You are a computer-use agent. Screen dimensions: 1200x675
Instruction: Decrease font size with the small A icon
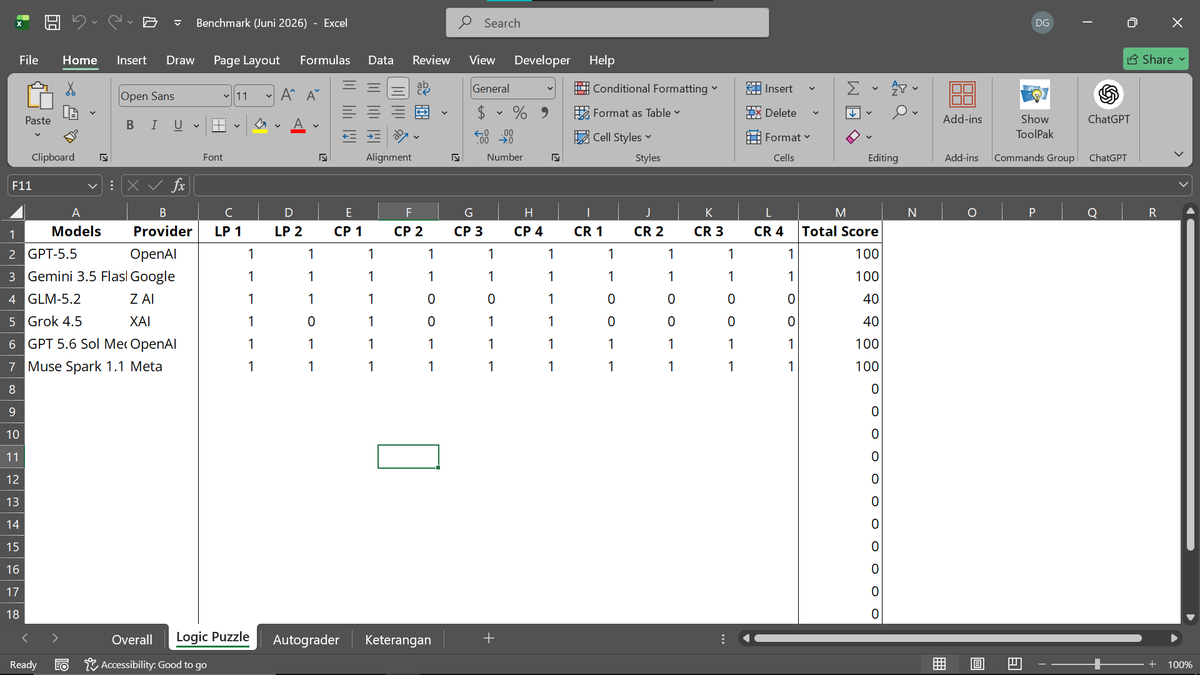[311, 95]
